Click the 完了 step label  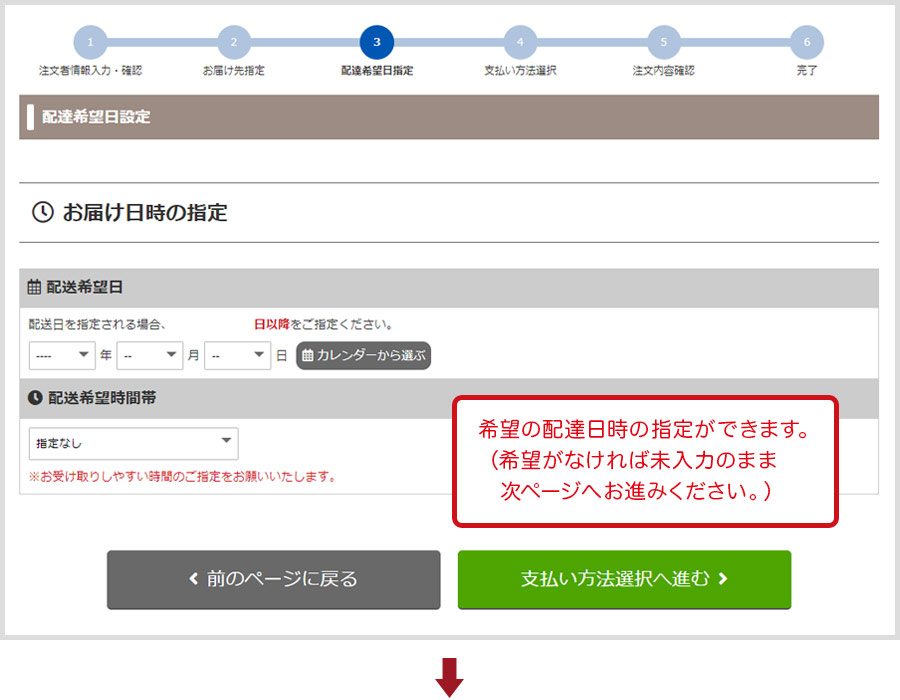point(806,71)
